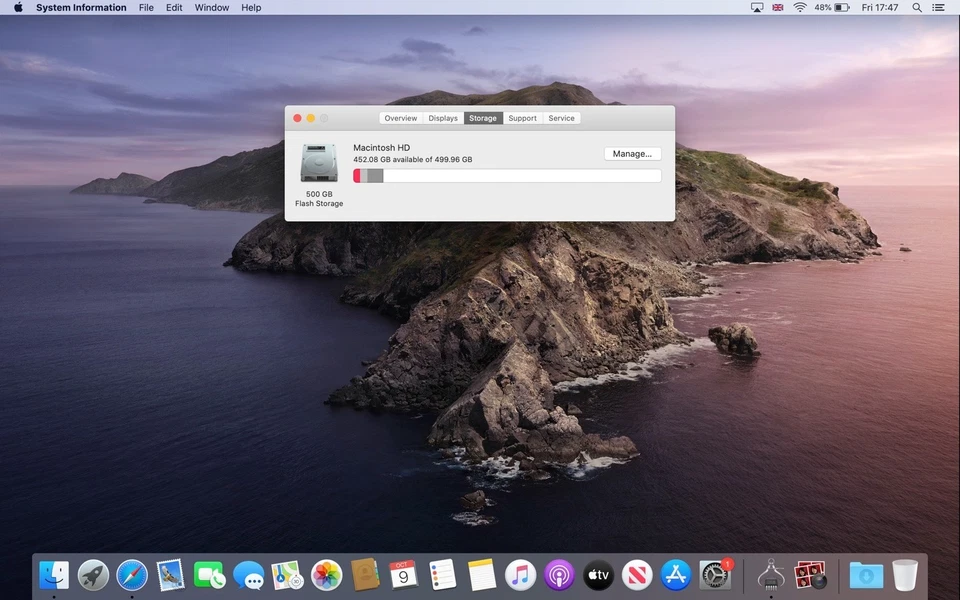This screenshot has height=600, width=960.
Task: Click '452.08 GB available of 499.96 GB' text
Action: click(413, 159)
